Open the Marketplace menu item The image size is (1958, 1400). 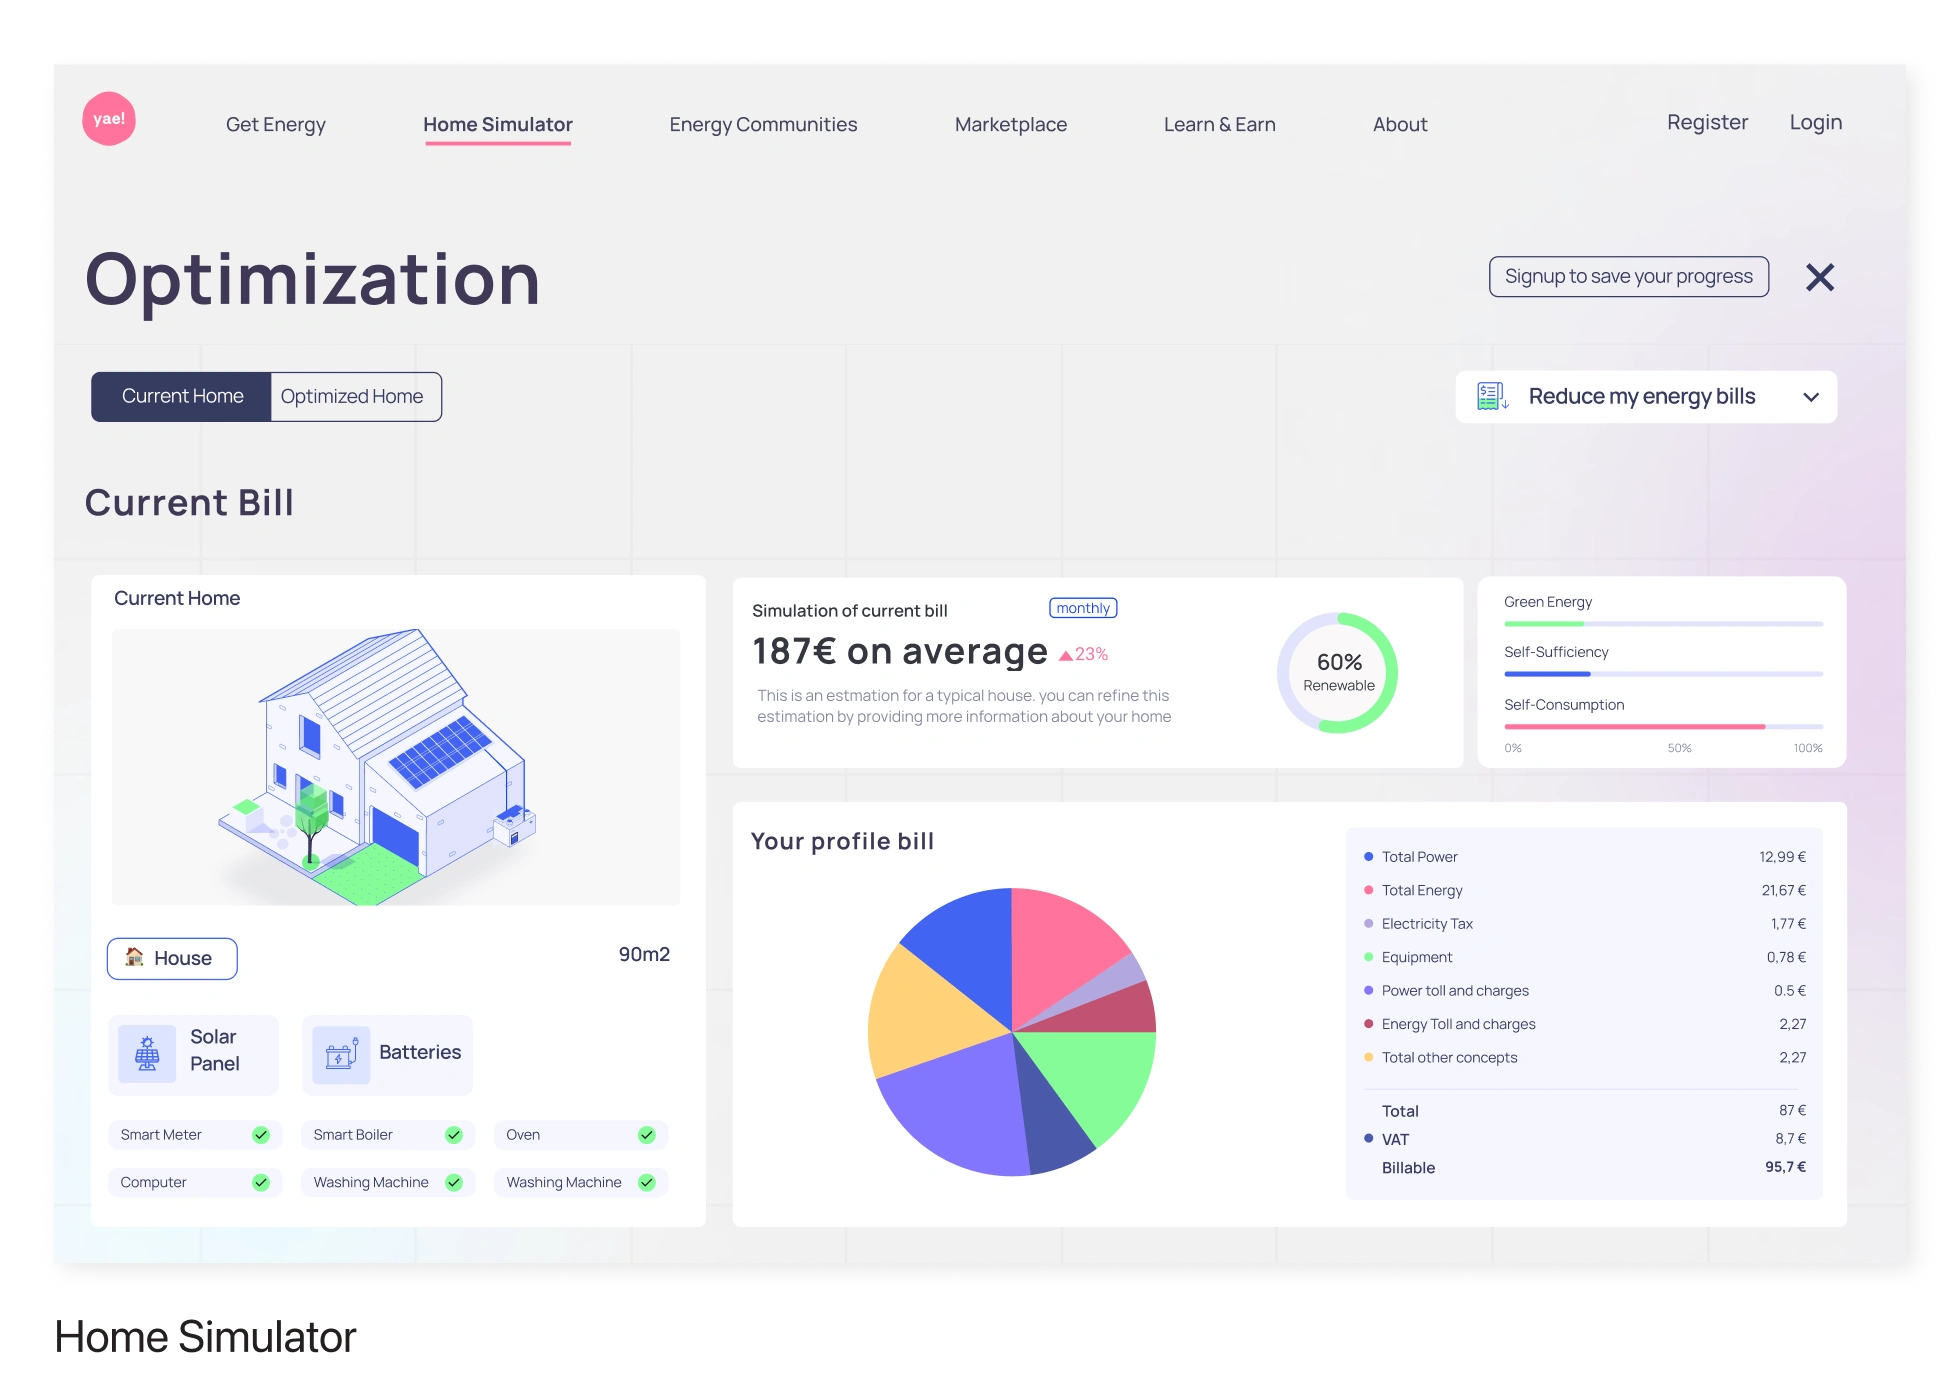[1010, 125]
